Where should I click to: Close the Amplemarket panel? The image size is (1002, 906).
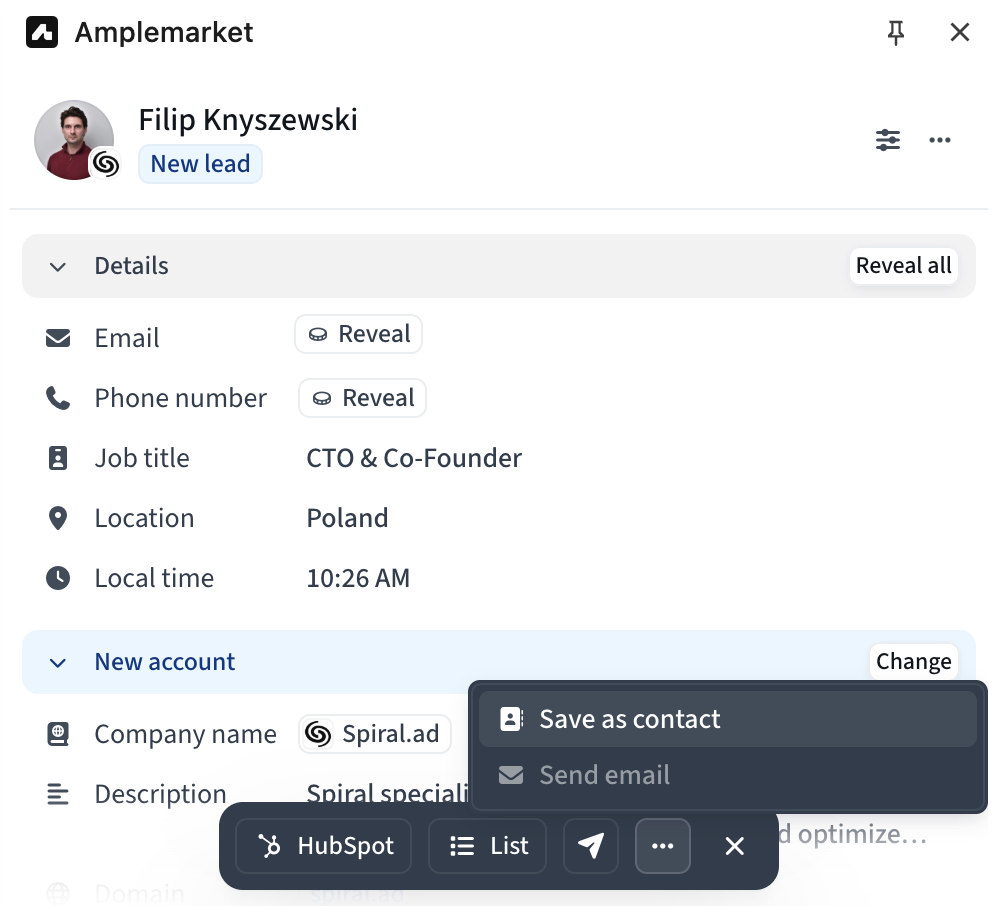click(x=959, y=33)
